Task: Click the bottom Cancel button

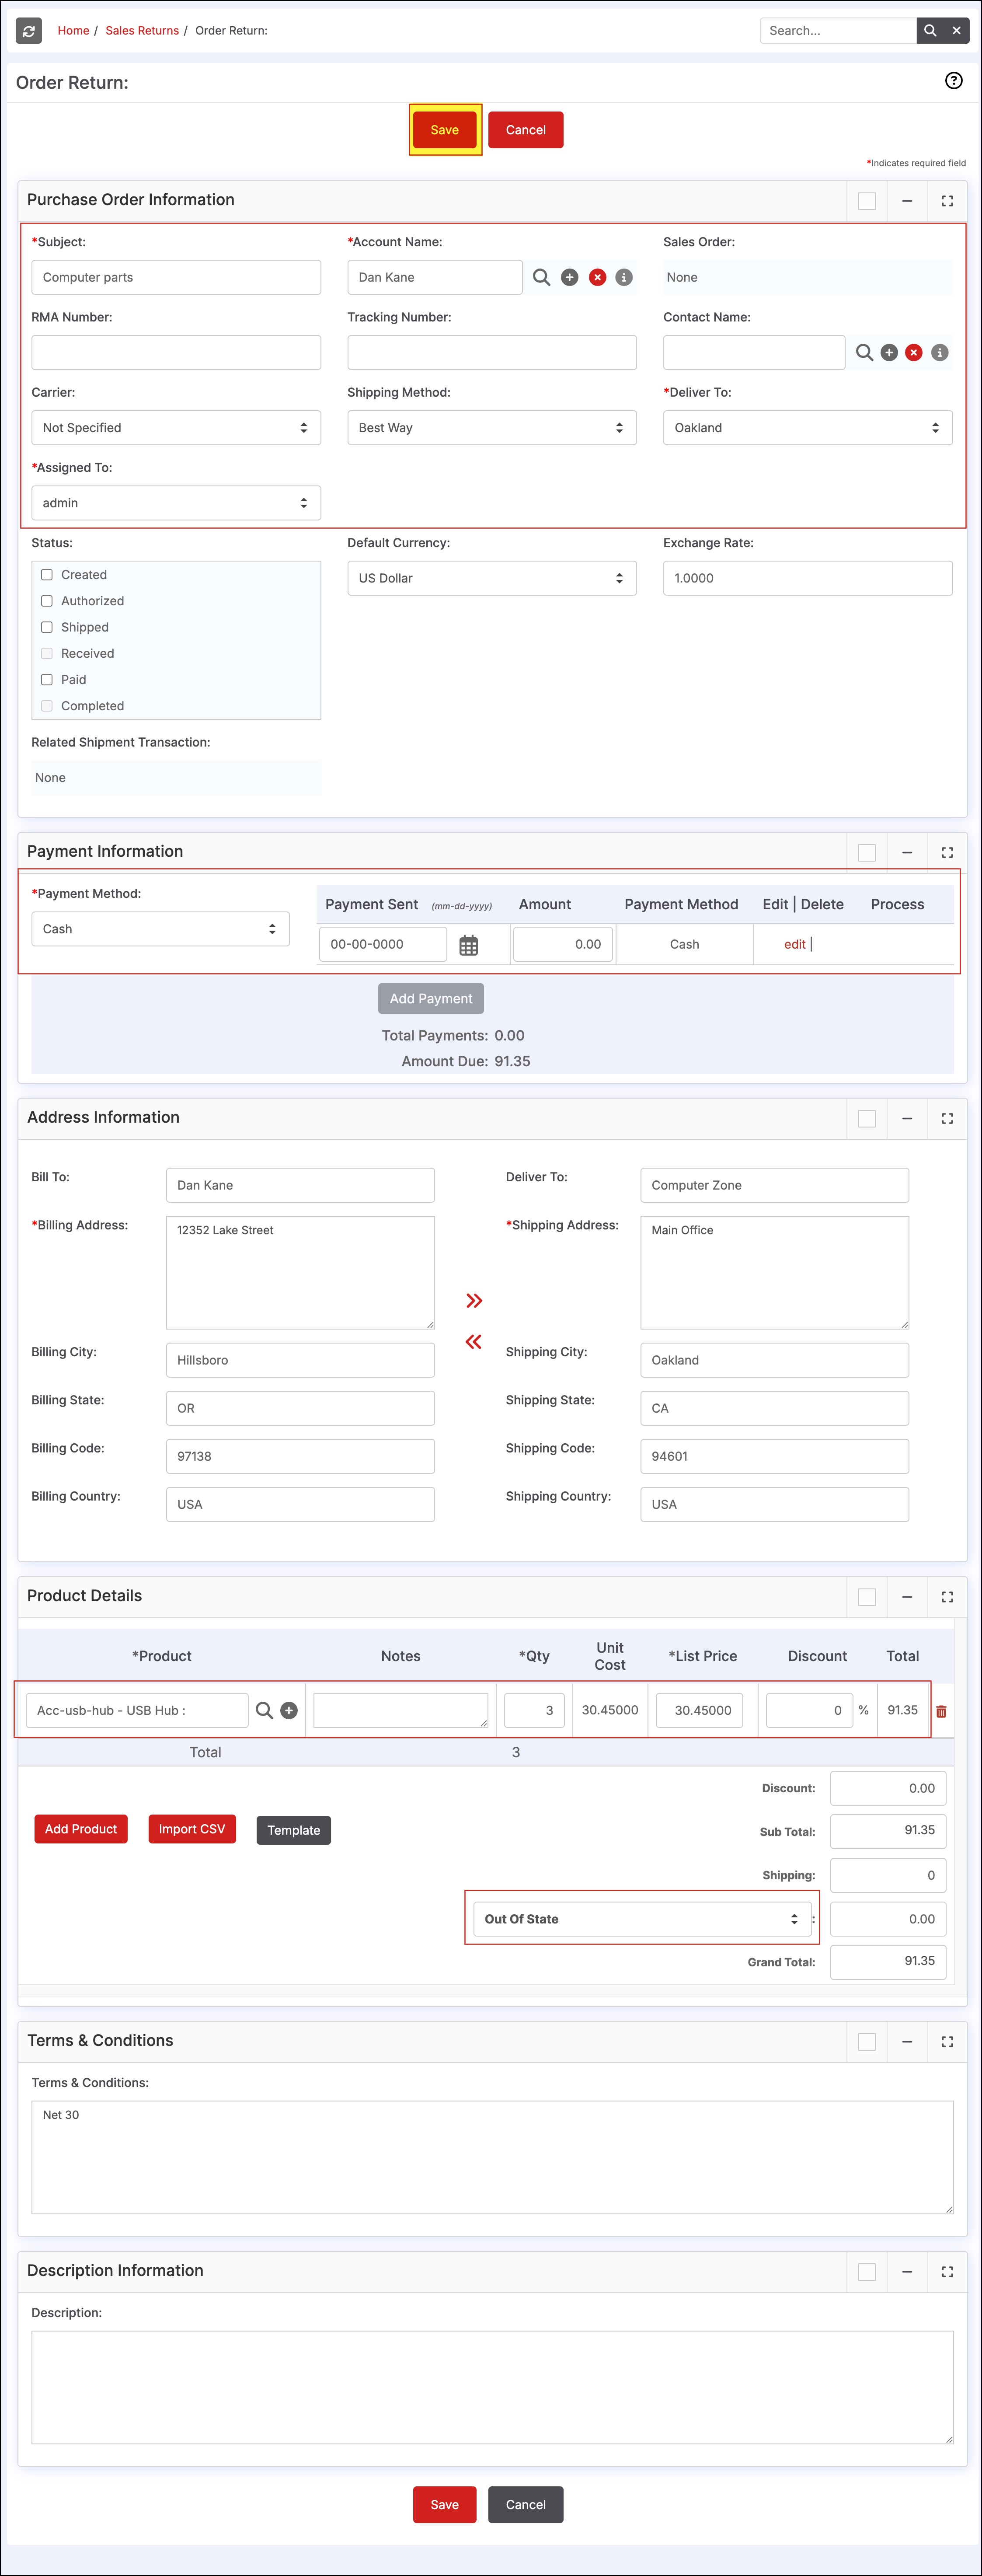Action: 526,2505
